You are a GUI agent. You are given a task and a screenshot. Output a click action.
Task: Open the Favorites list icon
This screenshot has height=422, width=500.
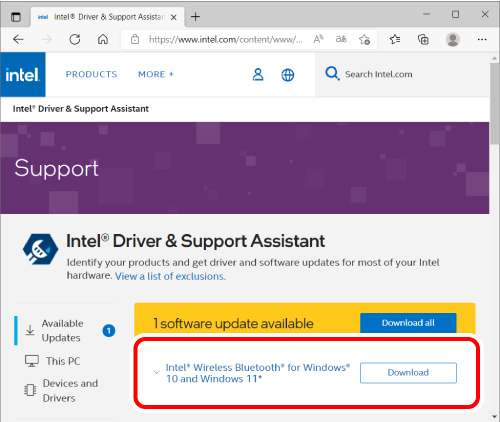395,40
